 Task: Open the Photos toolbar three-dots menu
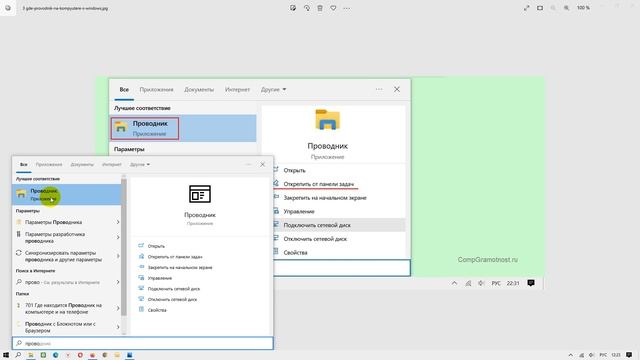[347, 8]
